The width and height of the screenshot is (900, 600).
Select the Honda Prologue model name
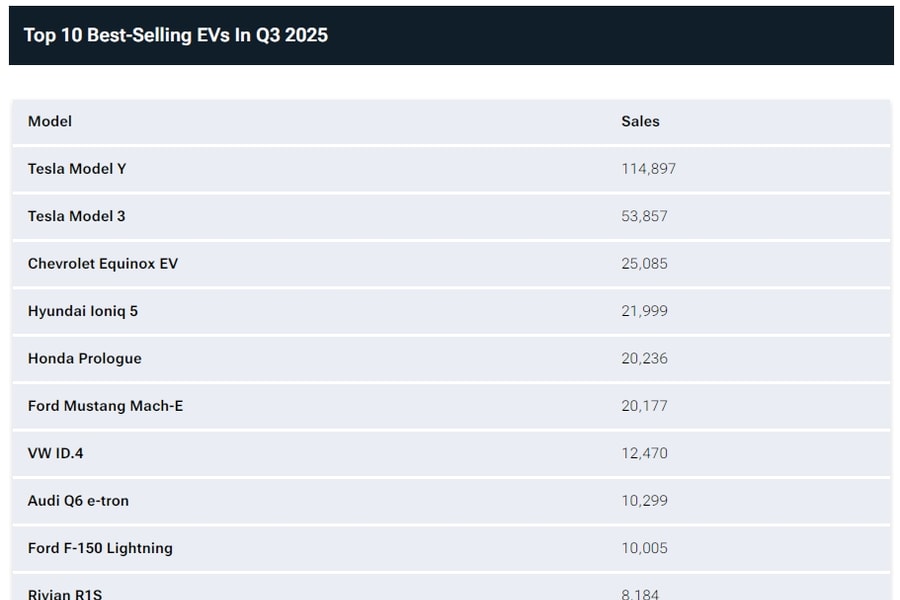(x=85, y=358)
